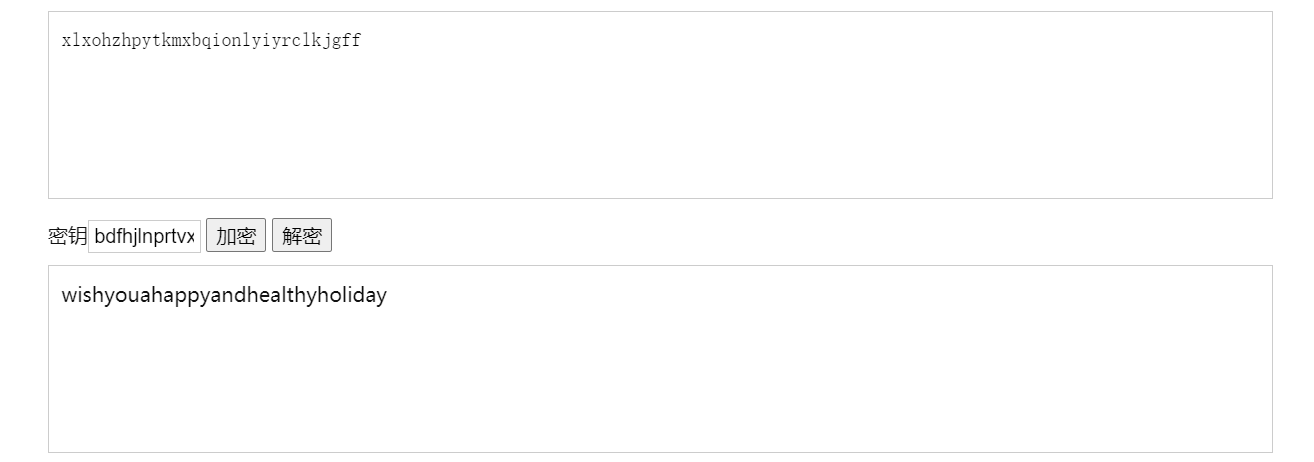
Task: Click the bottom-right corner of the upper textarea
Action: [x=1264, y=191]
